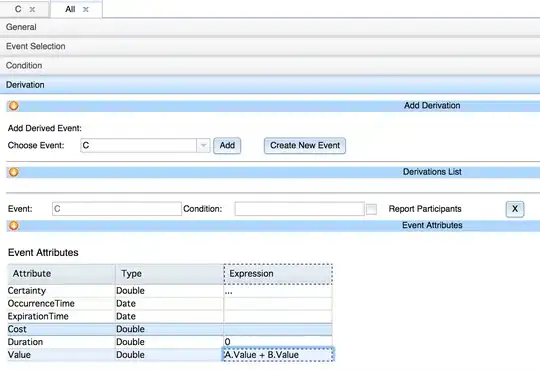
Task: Expand the General section
Action: pyautogui.click(x=270, y=27)
